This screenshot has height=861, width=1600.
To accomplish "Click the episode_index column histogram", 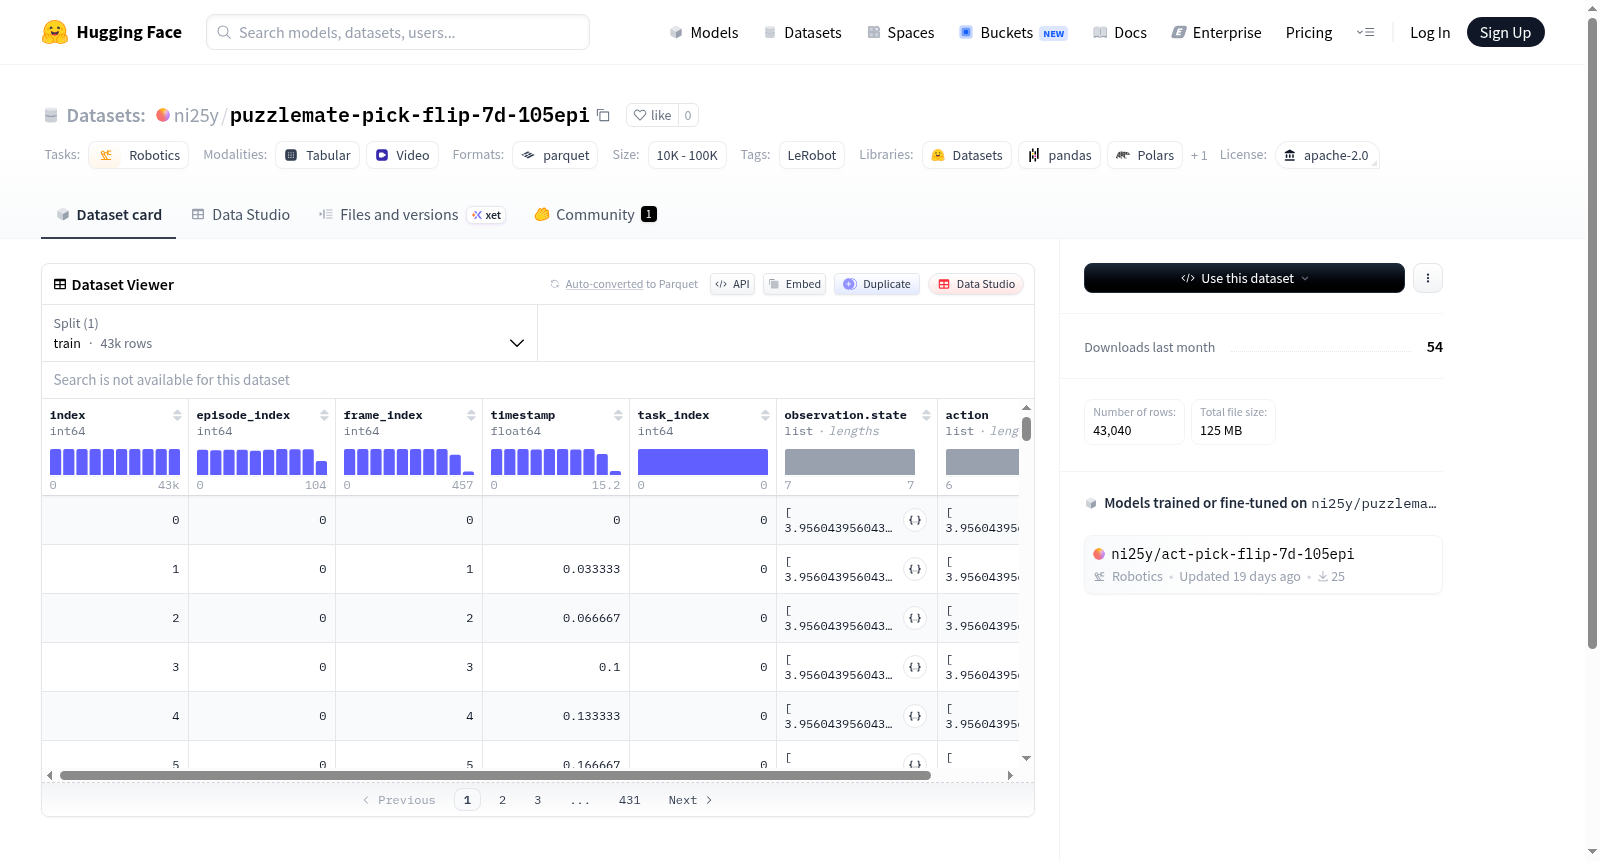I will click(x=262, y=462).
